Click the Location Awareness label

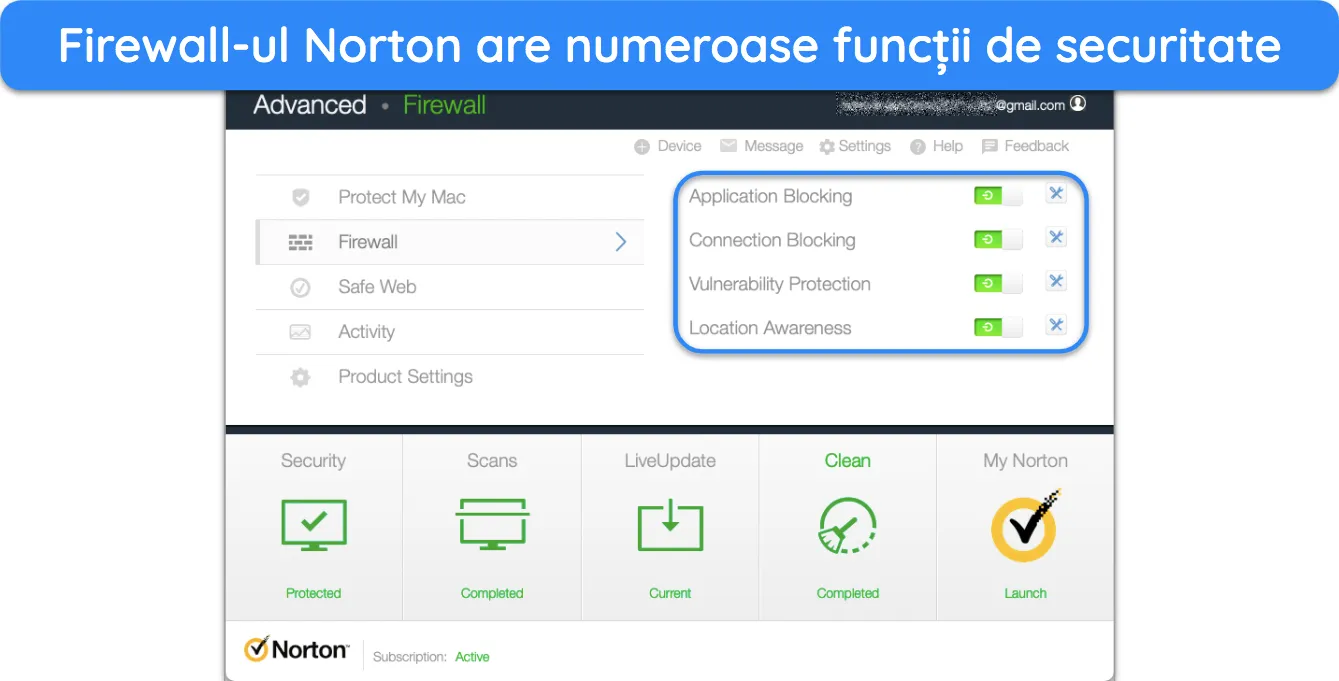click(x=770, y=328)
